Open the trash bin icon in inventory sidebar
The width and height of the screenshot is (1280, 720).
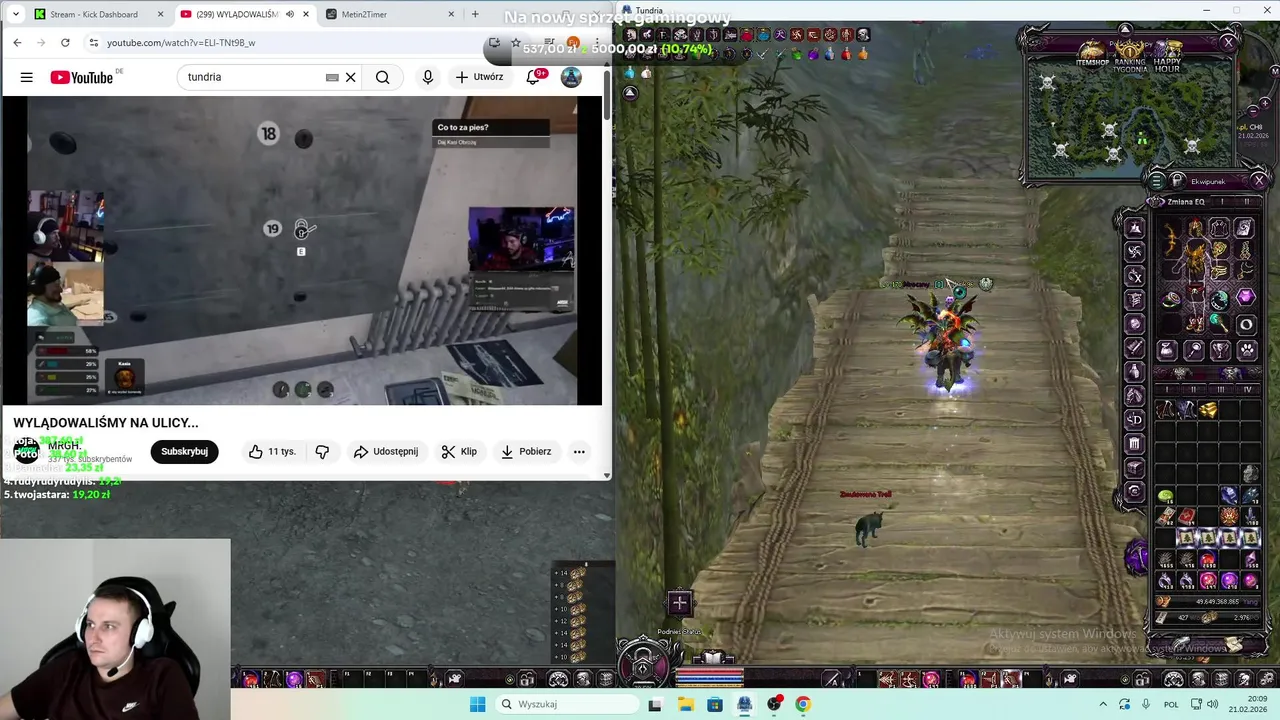click(1135, 442)
